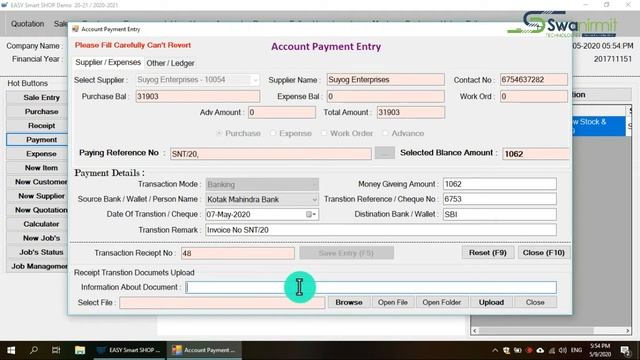Click the Open Folder button

tap(442, 302)
